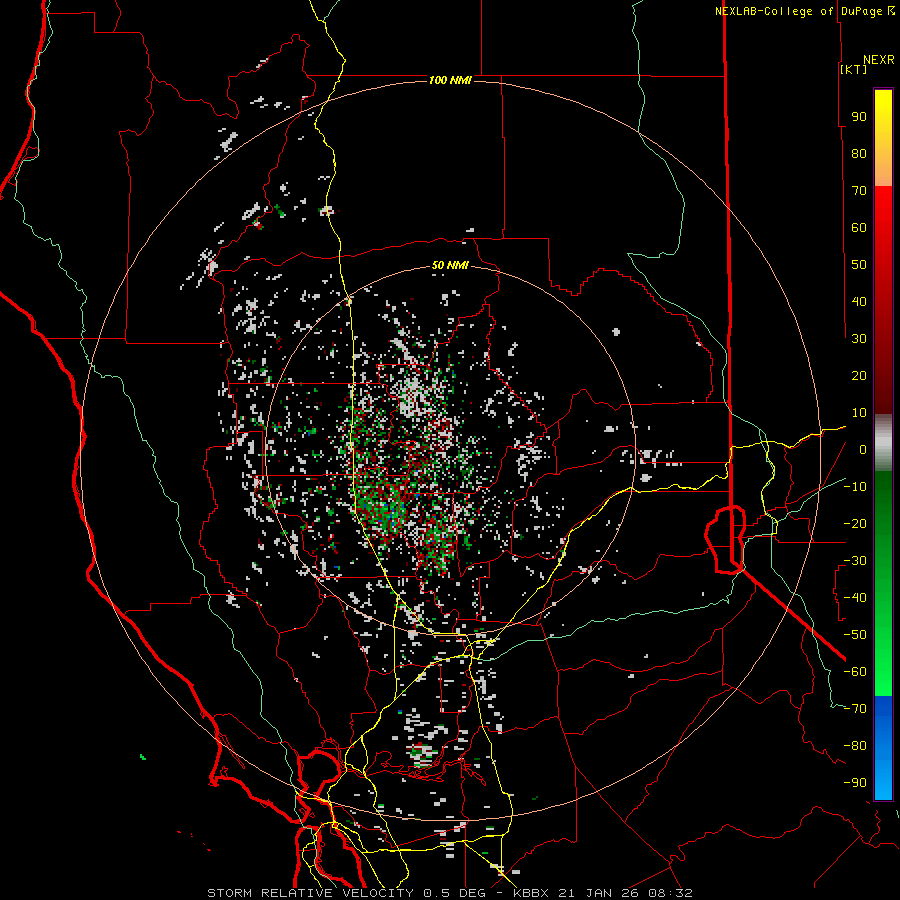Select the 80 value on velocity scale
This screenshot has height=900, width=900.
859,153
